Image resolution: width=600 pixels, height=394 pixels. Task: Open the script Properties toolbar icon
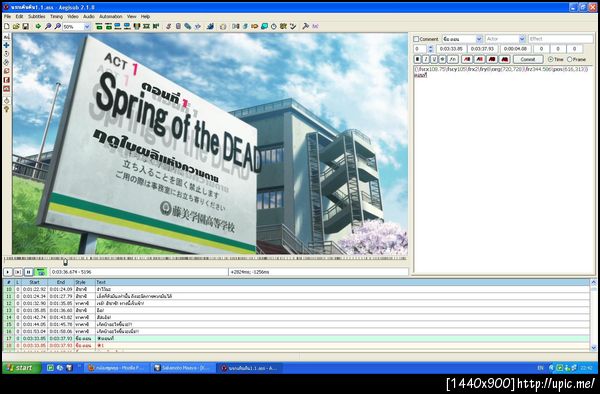[178, 26]
